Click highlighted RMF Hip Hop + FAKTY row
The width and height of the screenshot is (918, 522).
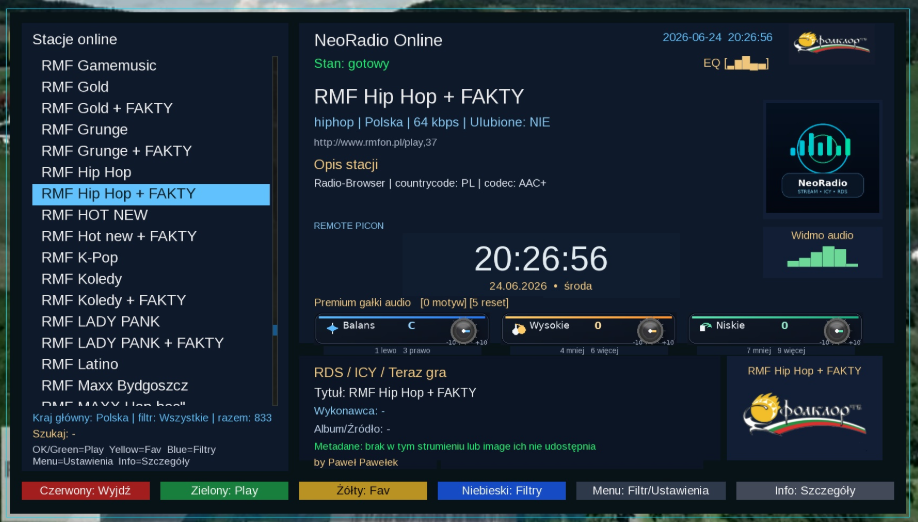(151, 194)
